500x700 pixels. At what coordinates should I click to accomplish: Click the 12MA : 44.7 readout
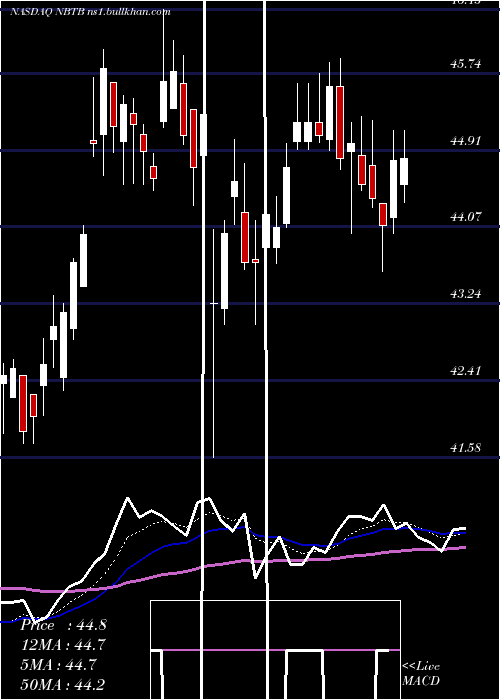click(x=63, y=645)
